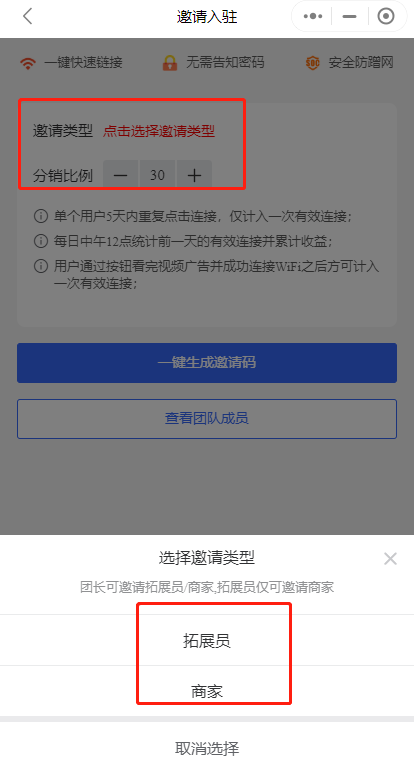
Task: Tap 取消选择 to cancel selection
Action: pos(207,748)
